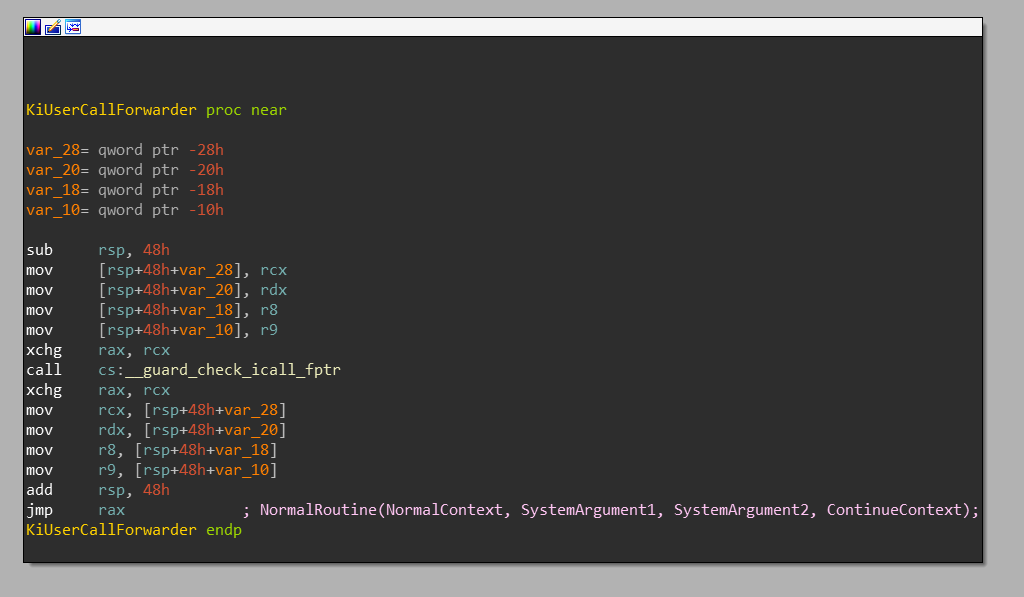Click the rax operand of jmp
This screenshot has height=597, width=1024.
coord(112,510)
